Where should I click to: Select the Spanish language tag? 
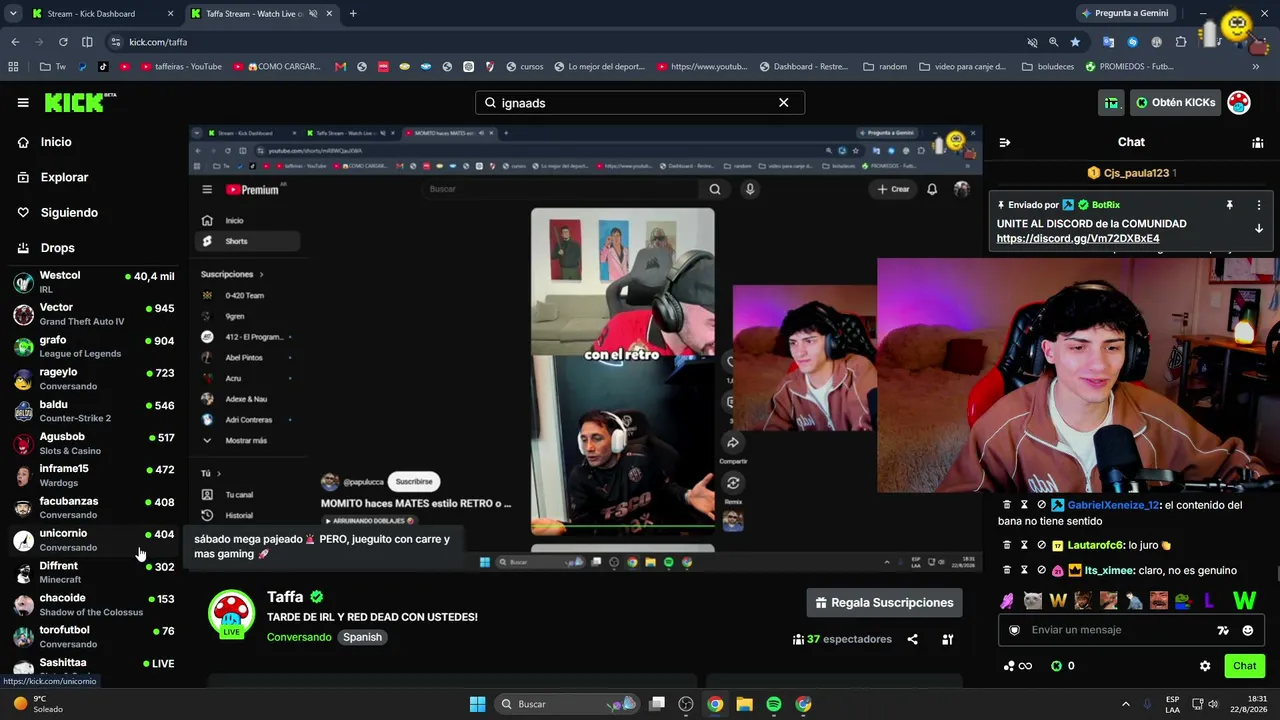[x=362, y=637]
